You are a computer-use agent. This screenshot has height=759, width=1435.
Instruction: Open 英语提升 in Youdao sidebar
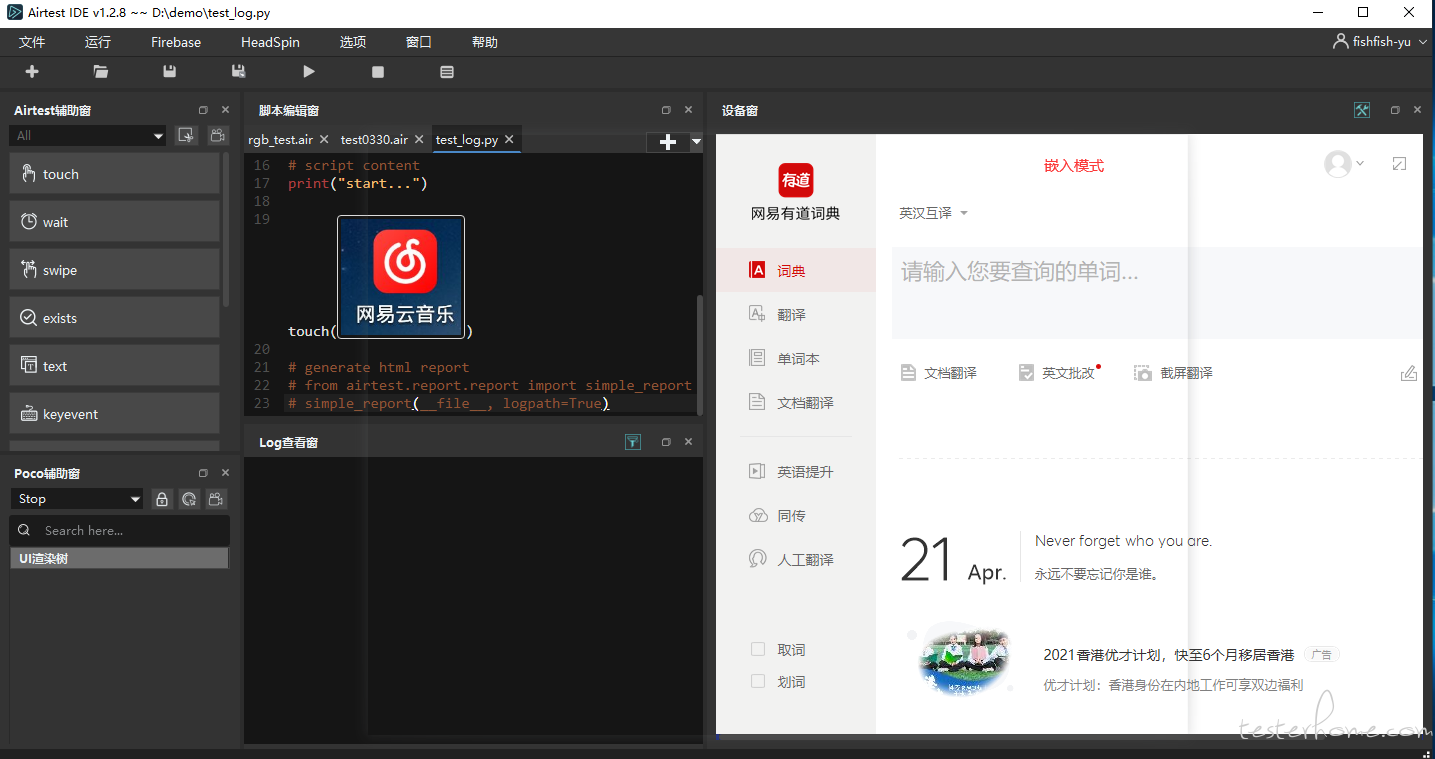coord(795,472)
